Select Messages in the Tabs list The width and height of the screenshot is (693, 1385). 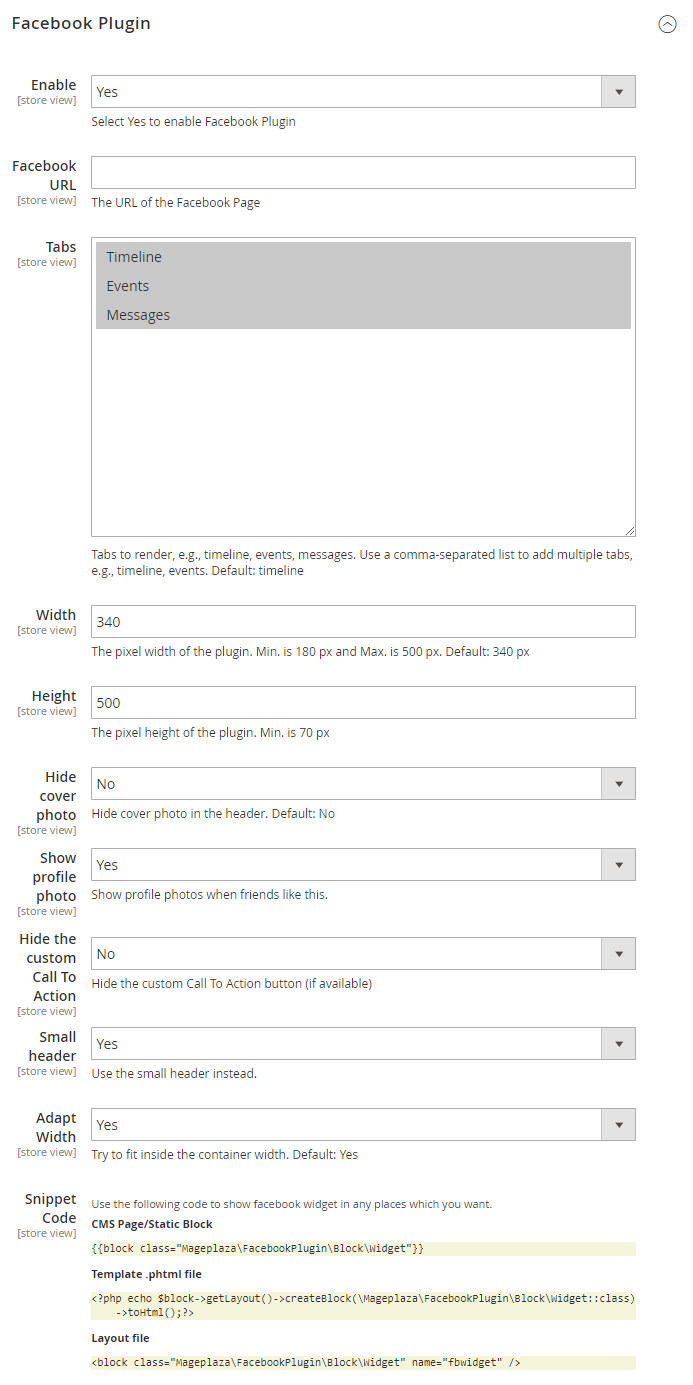click(x=363, y=315)
